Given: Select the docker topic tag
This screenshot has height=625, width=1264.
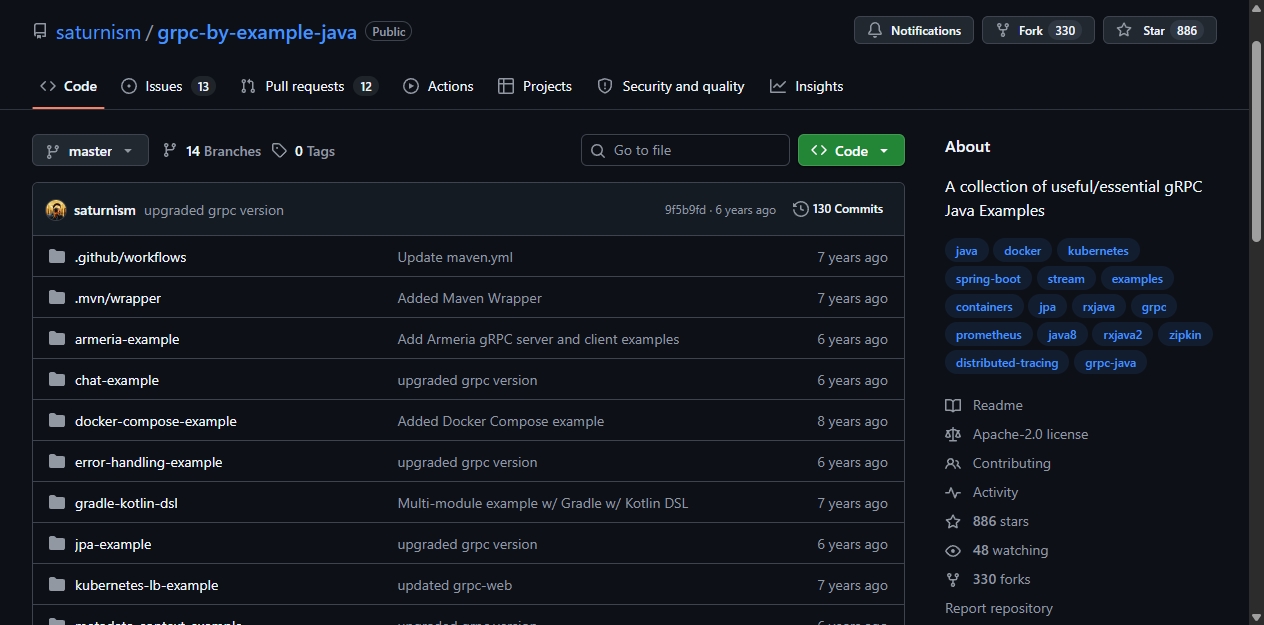Looking at the screenshot, I should point(1022,251).
